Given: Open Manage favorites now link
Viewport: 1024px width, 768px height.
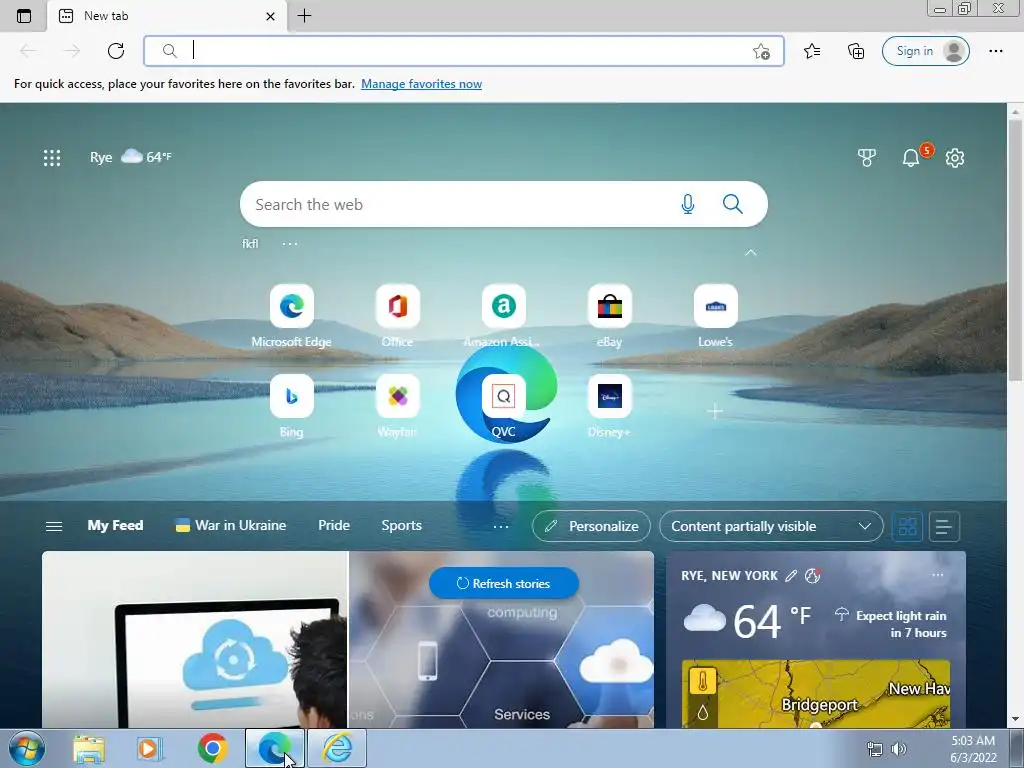Looking at the screenshot, I should pyautogui.click(x=421, y=84).
